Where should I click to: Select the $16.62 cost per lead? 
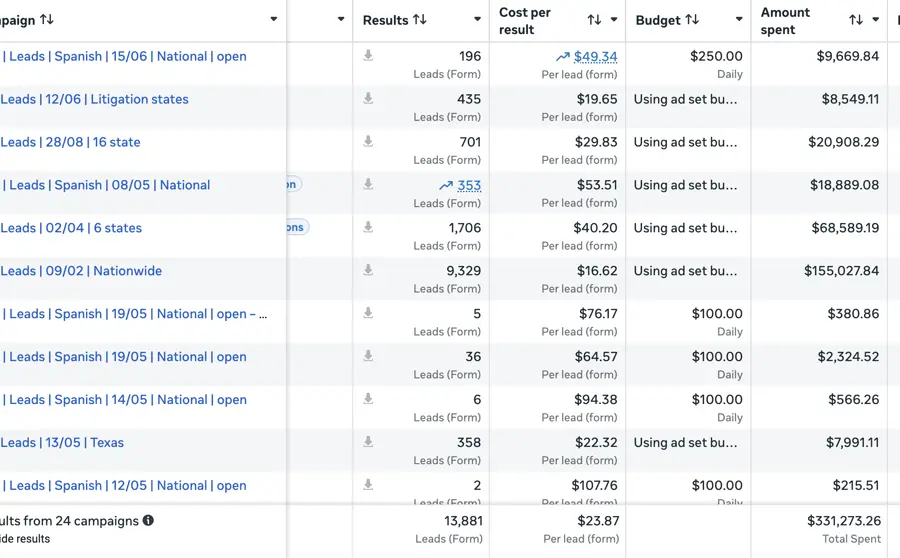point(597,271)
